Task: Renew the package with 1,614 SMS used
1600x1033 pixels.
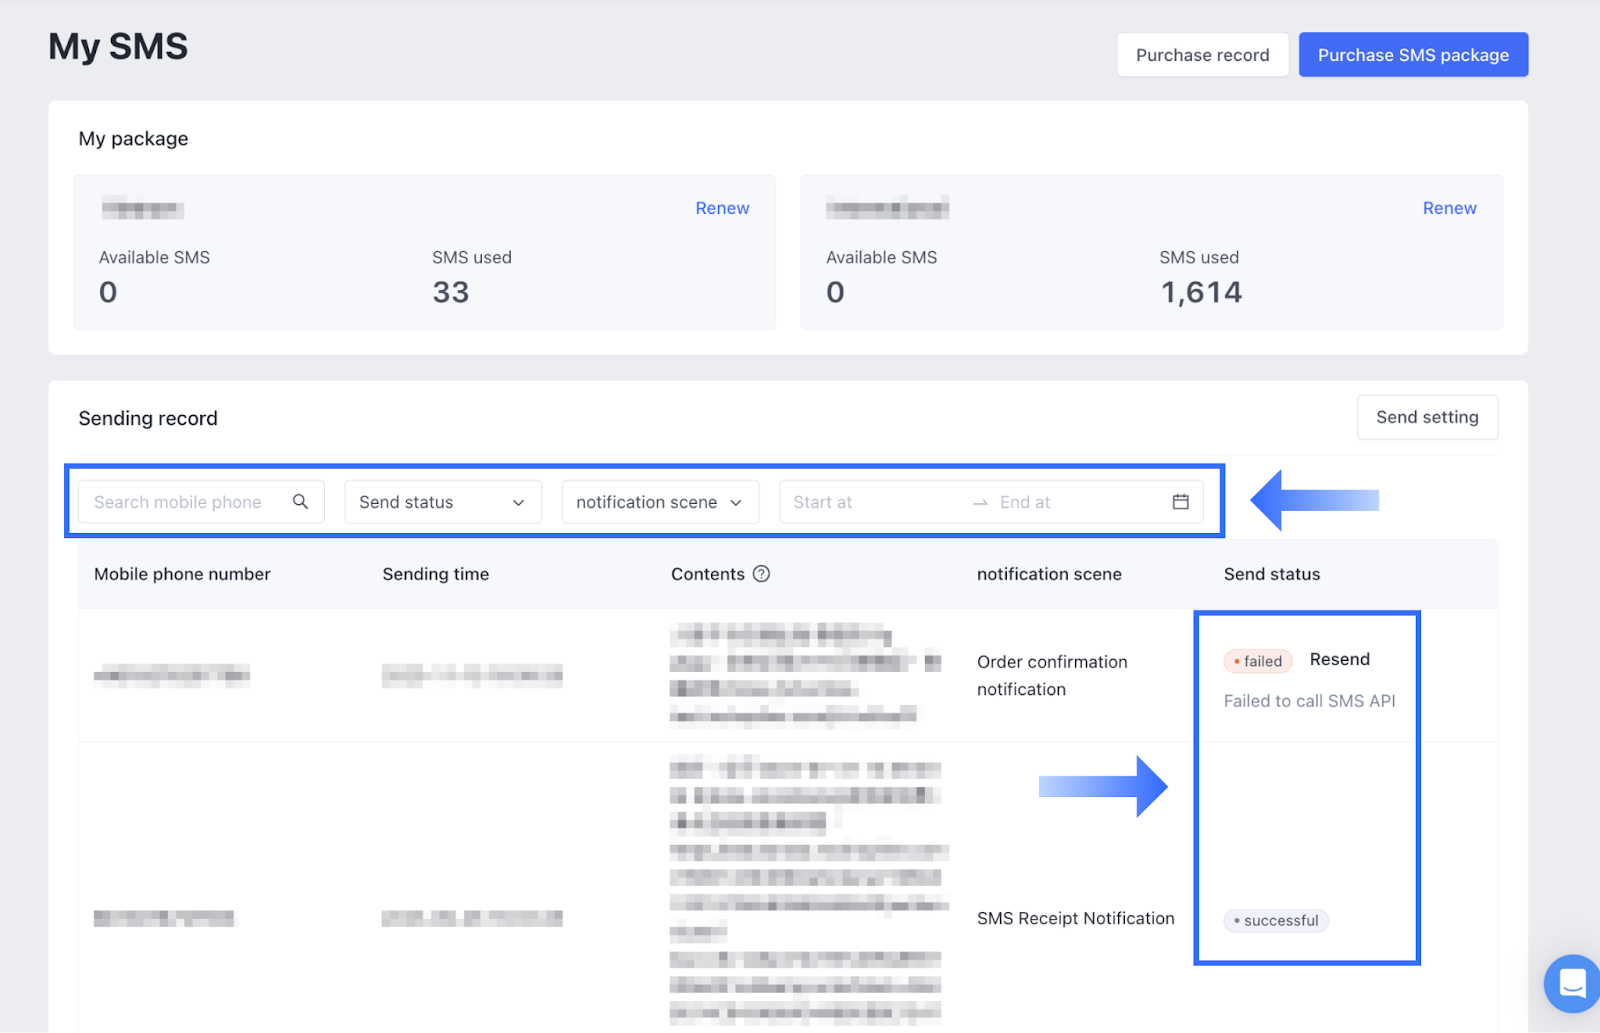Action: coord(1449,208)
